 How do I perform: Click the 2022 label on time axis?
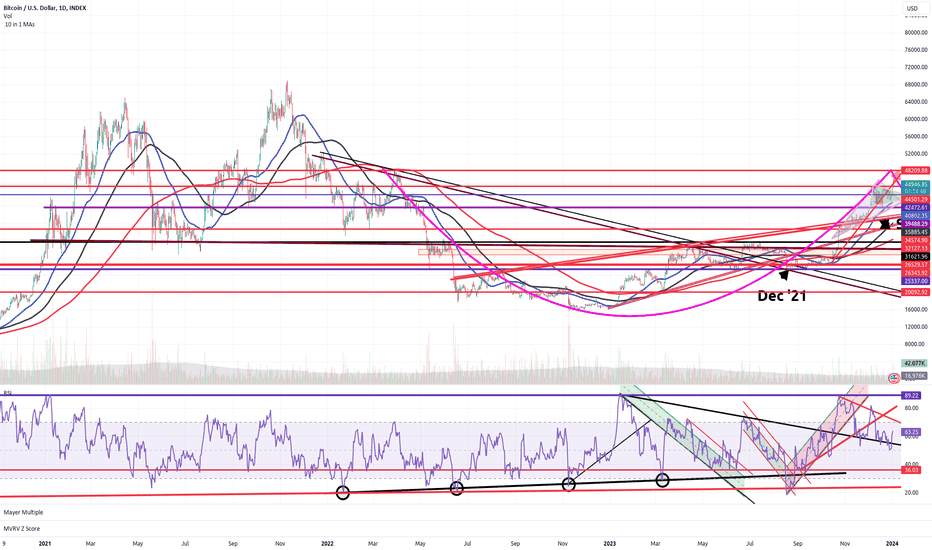click(327, 543)
